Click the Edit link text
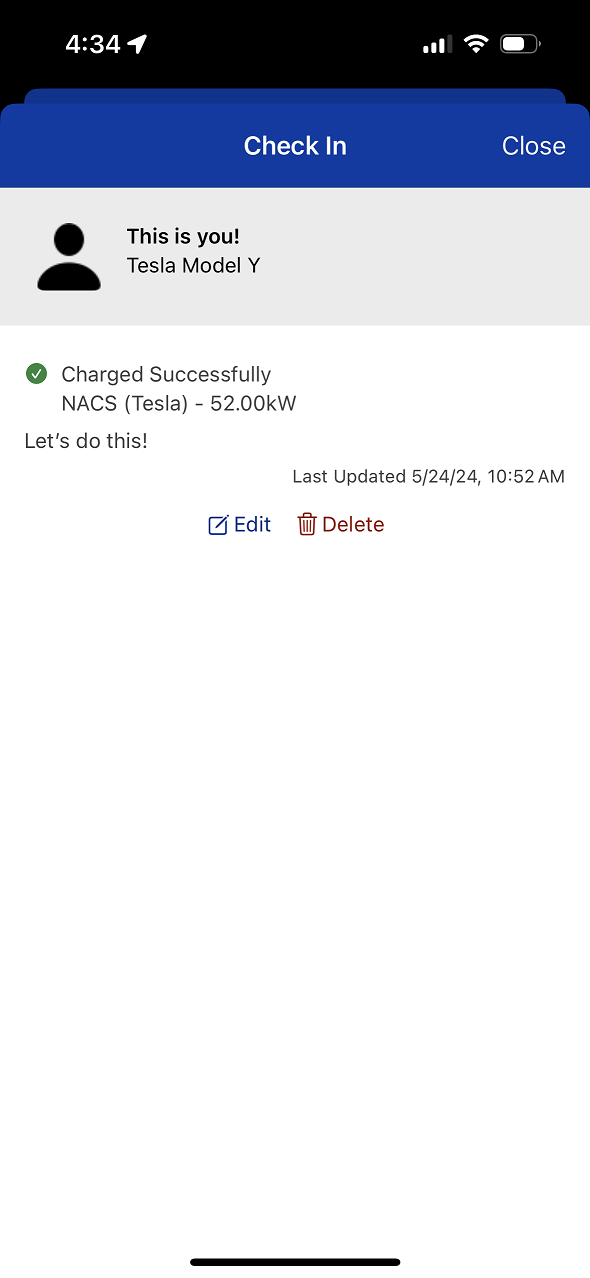590x1278 pixels. (x=252, y=524)
